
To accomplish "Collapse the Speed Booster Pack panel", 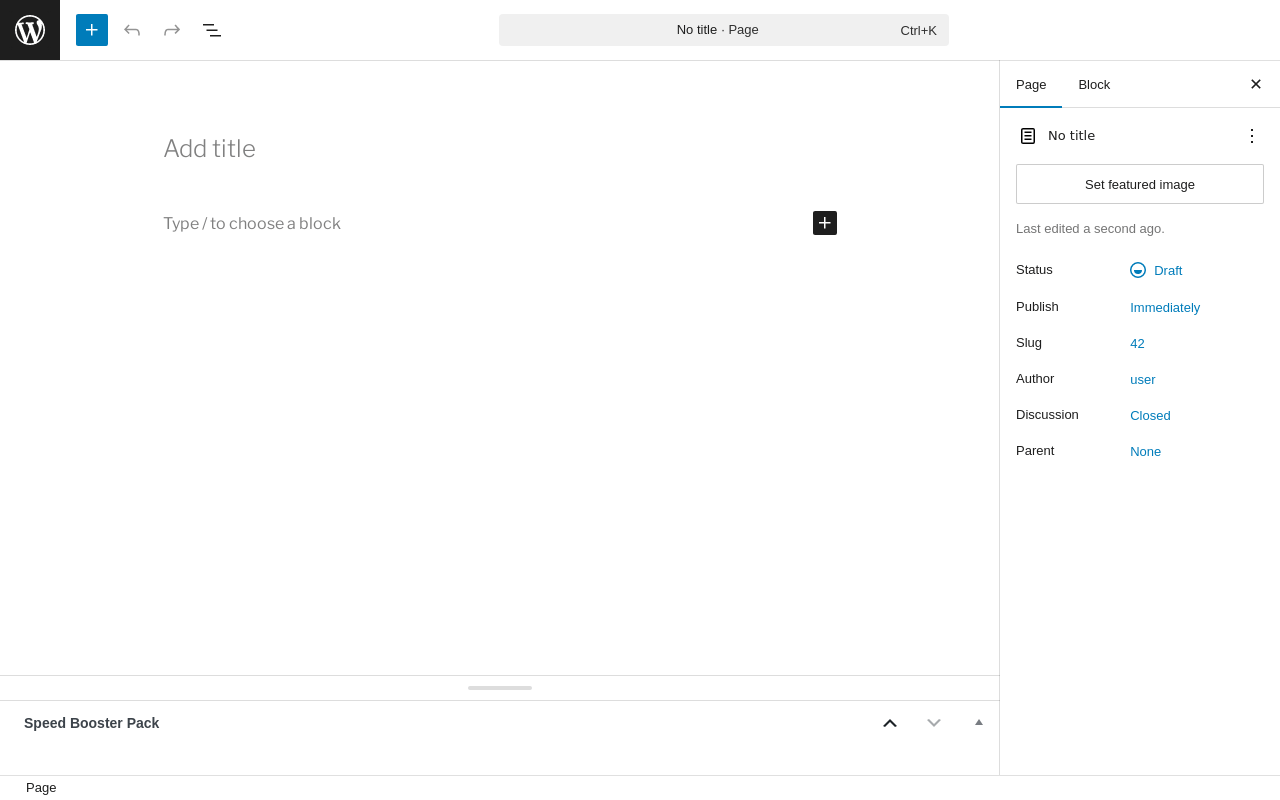I will click(x=979, y=723).
